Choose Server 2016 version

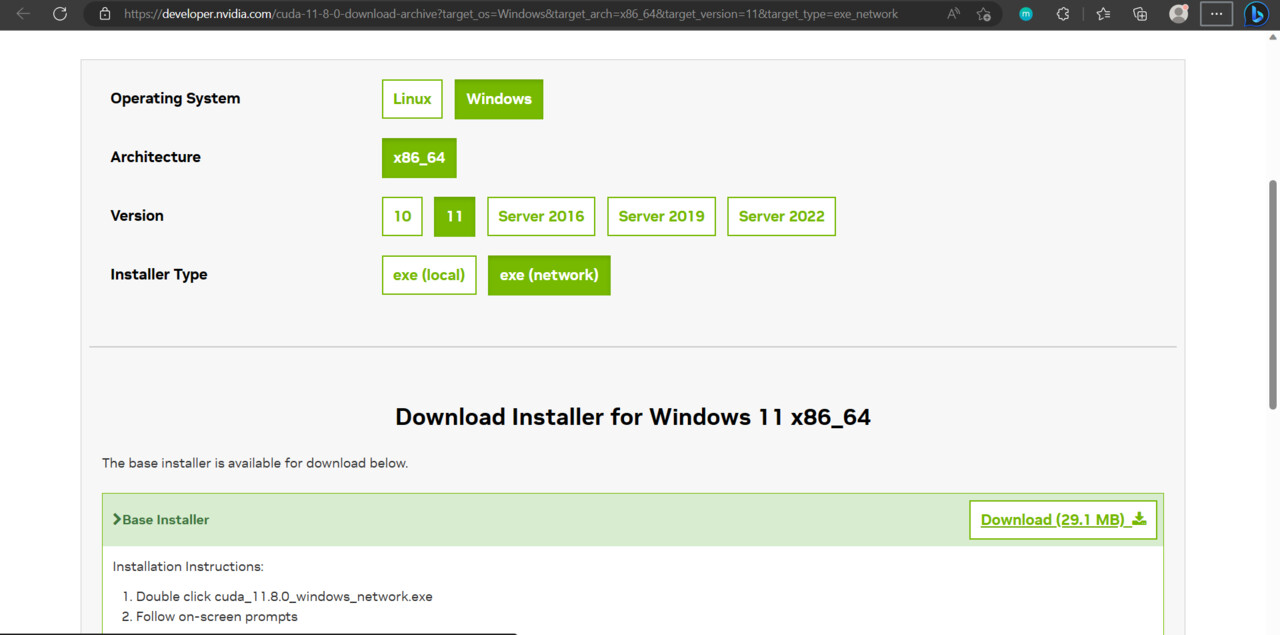click(541, 216)
